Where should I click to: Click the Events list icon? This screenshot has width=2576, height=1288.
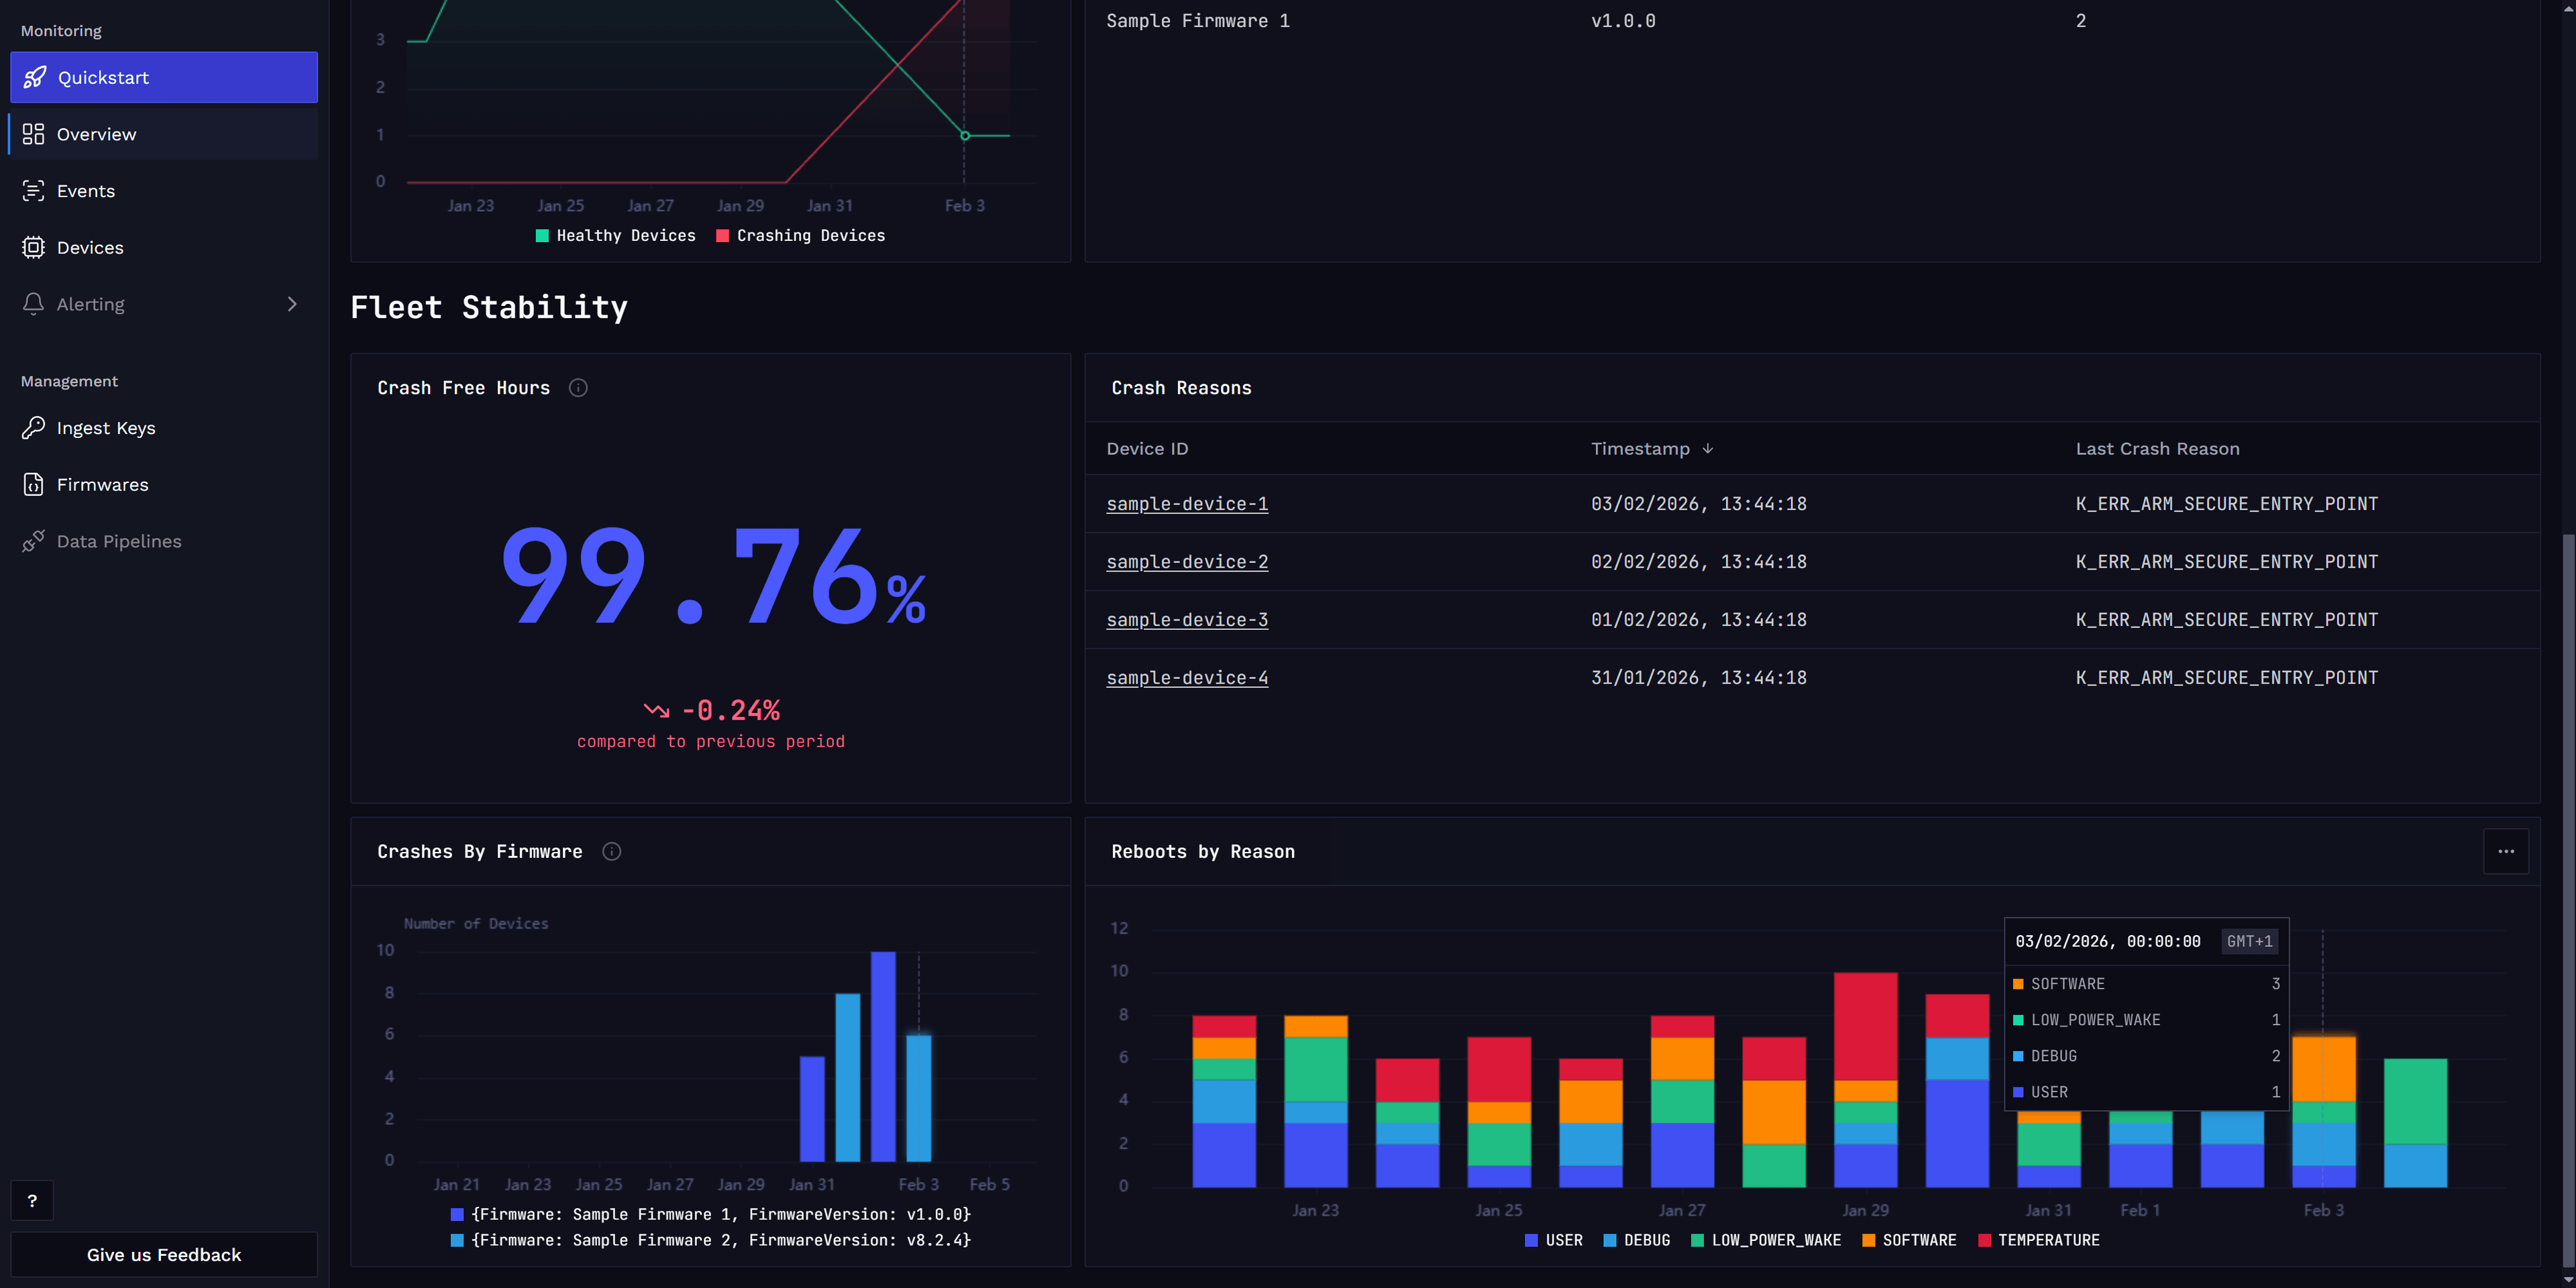[33, 191]
